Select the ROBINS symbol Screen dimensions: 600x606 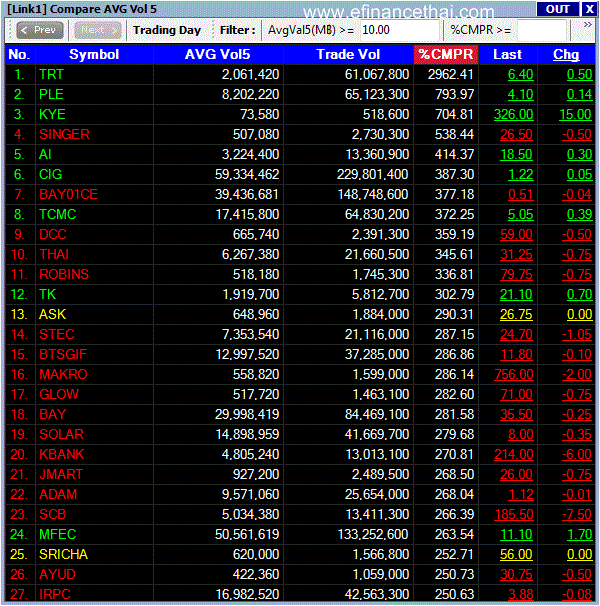point(64,274)
